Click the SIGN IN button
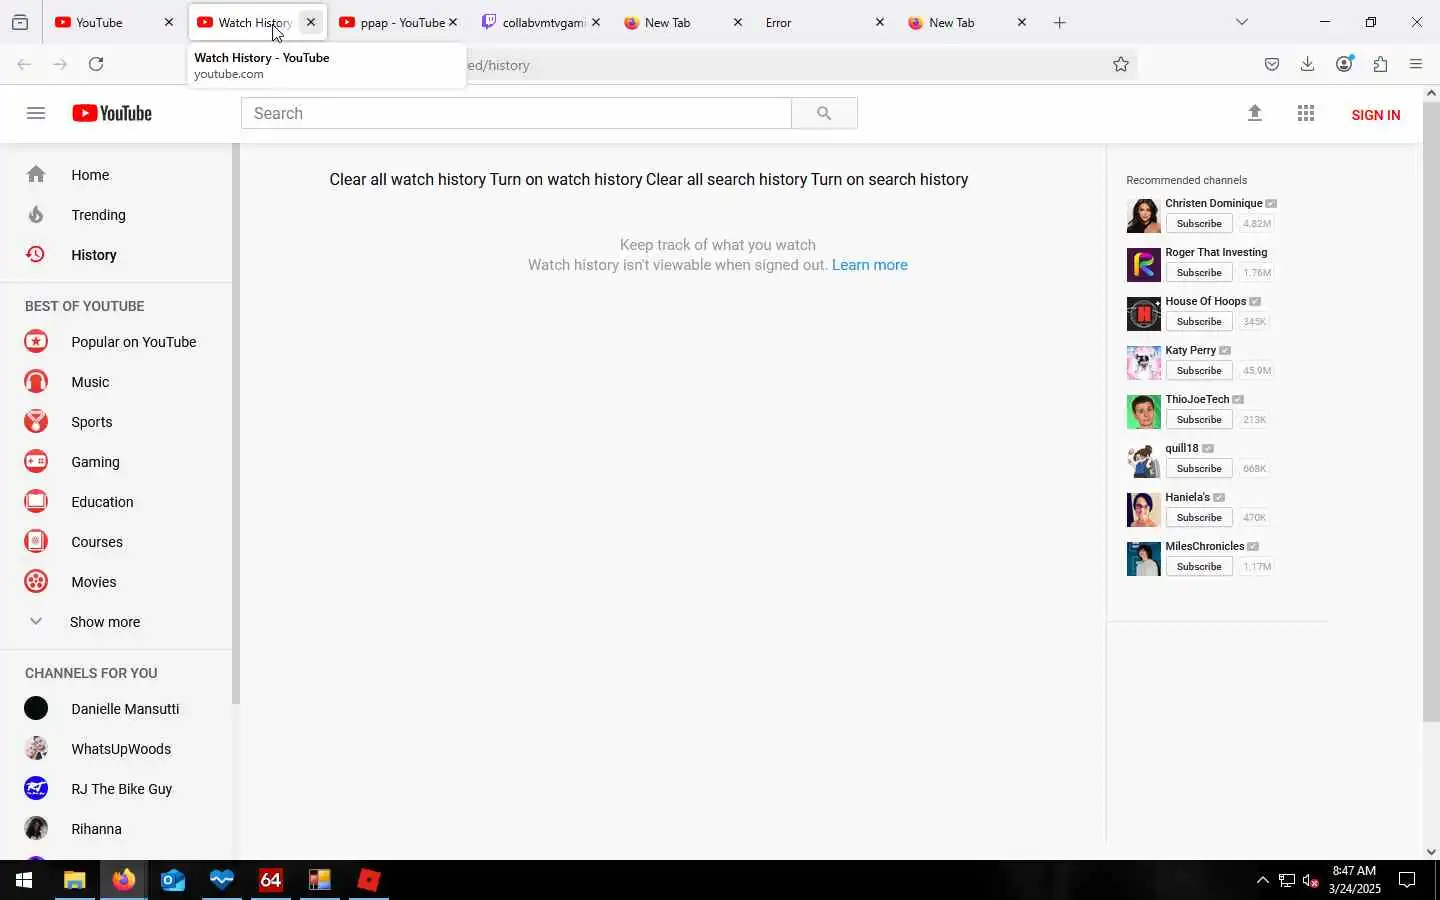The height and width of the screenshot is (900, 1440). coord(1376,115)
